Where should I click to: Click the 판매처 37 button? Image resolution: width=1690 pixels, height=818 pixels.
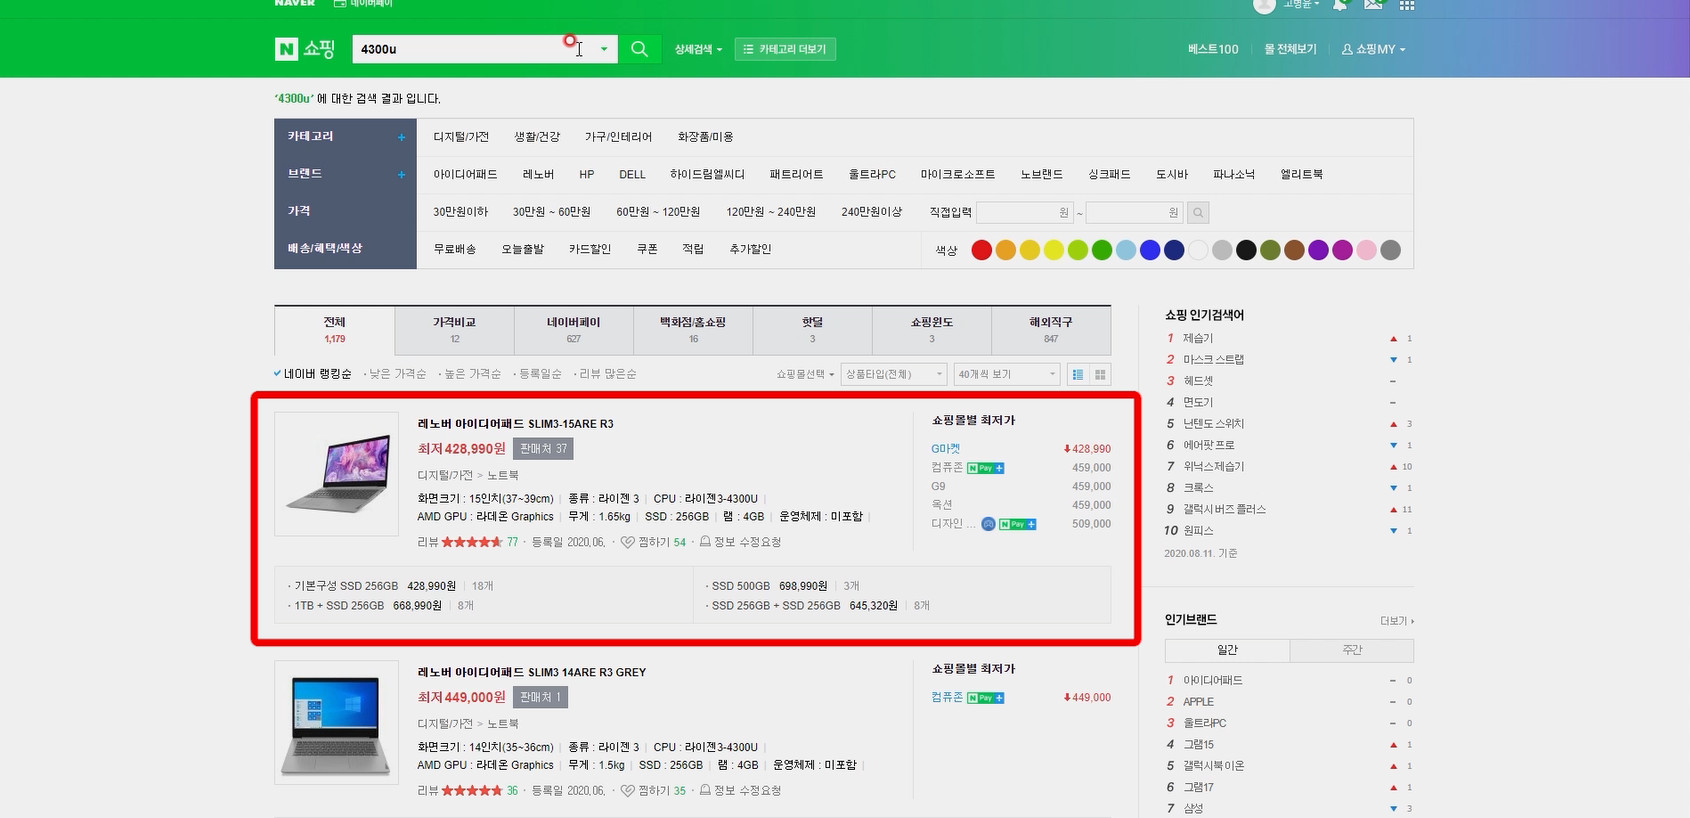pos(543,449)
